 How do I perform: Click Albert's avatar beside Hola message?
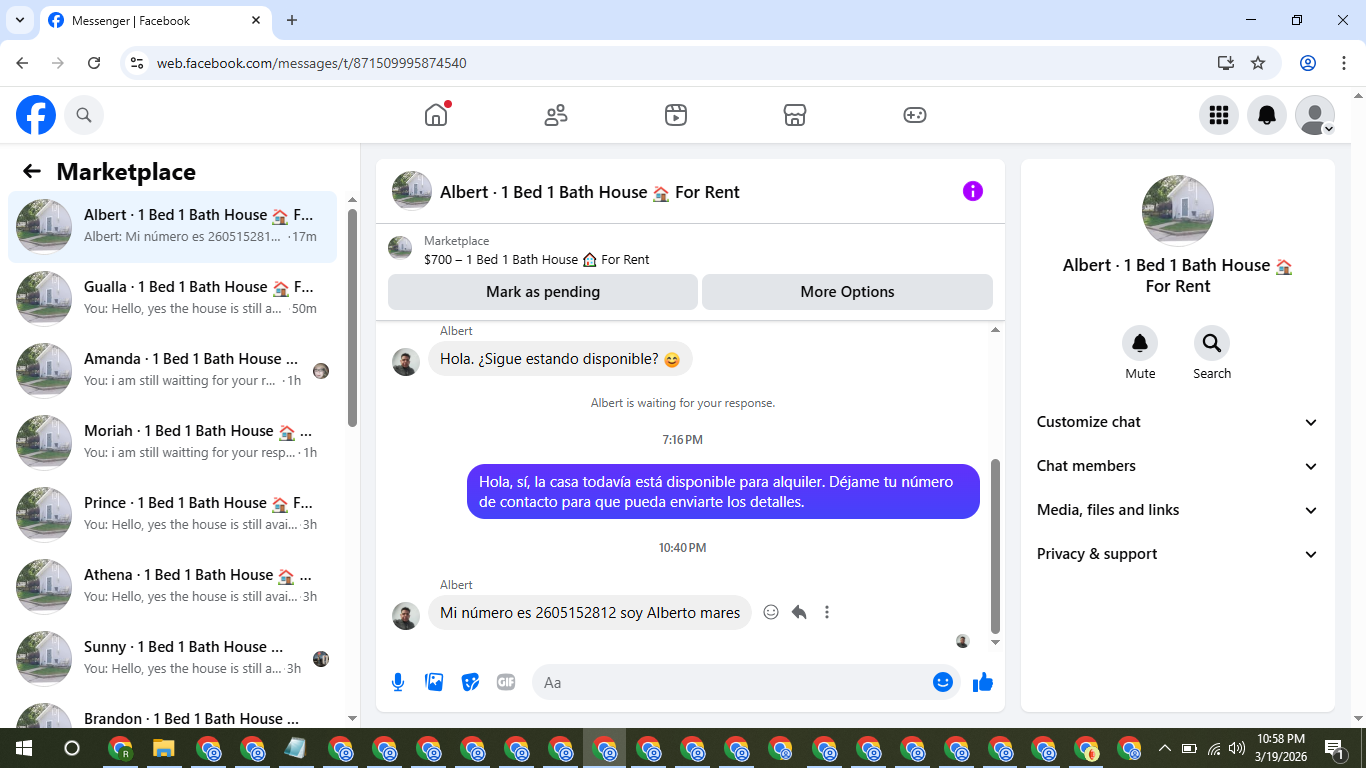406,362
